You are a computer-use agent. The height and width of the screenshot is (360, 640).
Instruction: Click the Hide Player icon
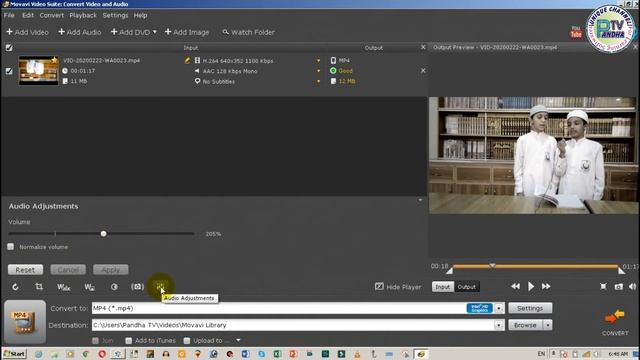point(379,287)
